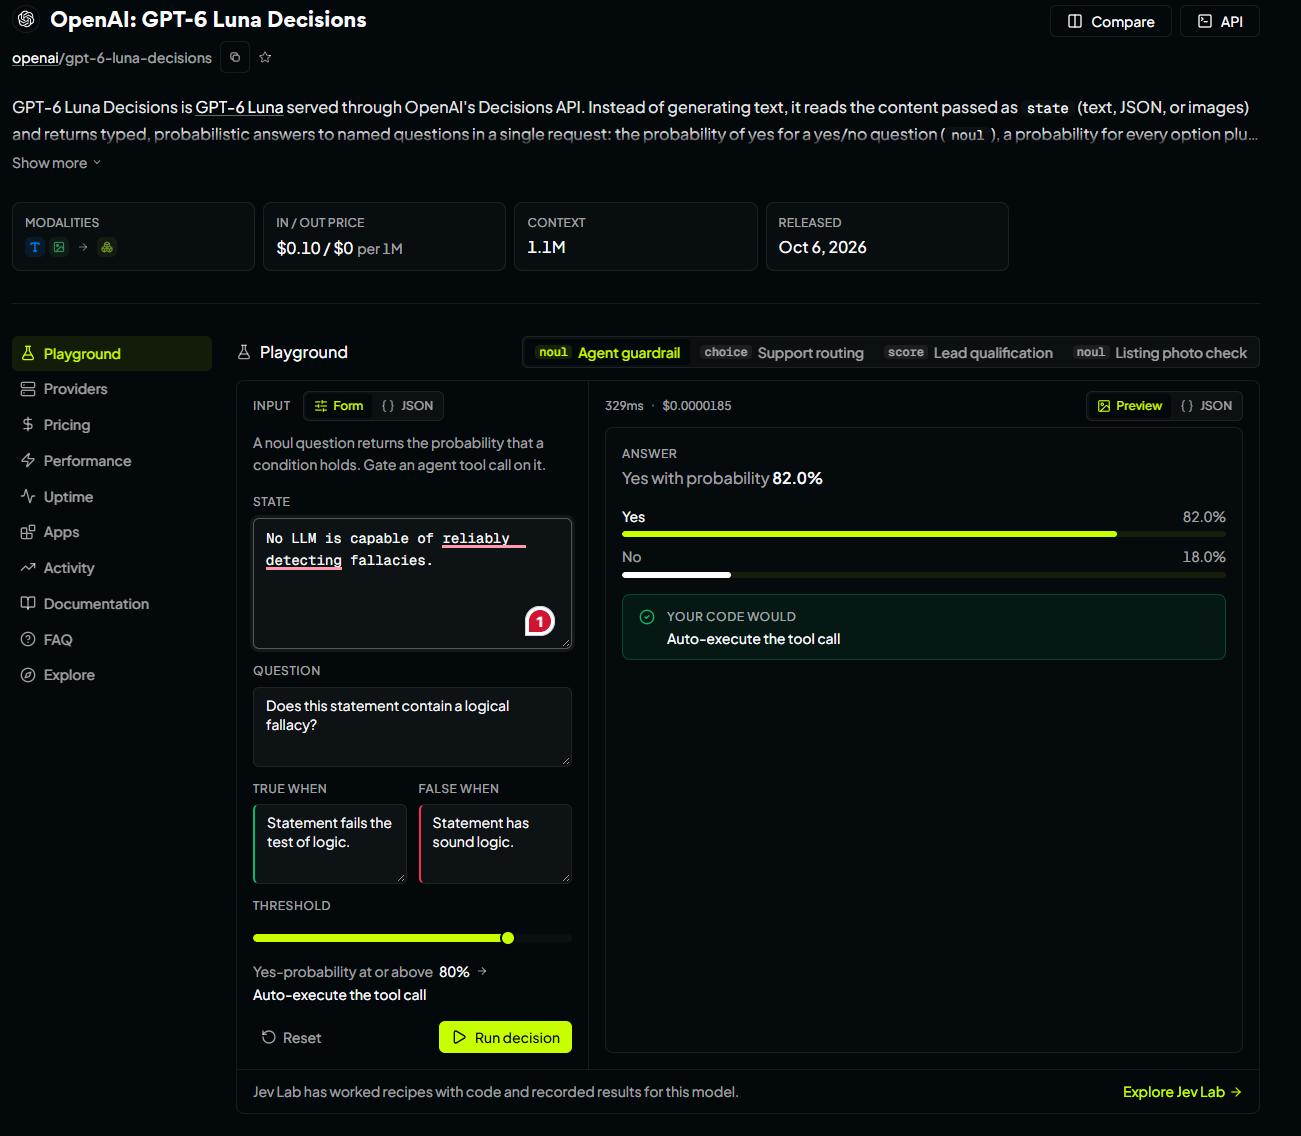Image resolution: width=1301 pixels, height=1136 pixels.
Task: Click into the True When field
Action: [330, 844]
